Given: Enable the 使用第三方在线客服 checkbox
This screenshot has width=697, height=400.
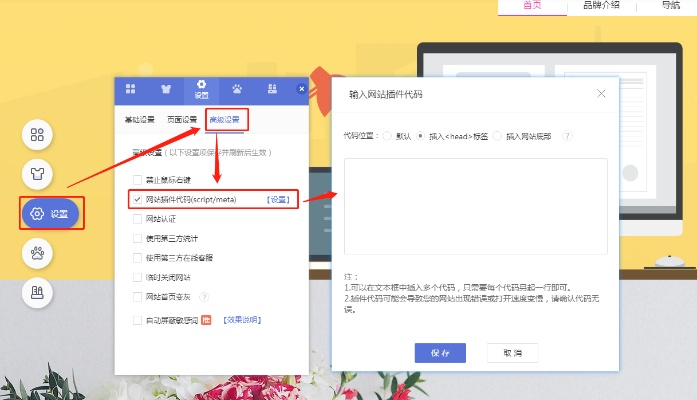Looking at the screenshot, I should pyautogui.click(x=137, y=258).
